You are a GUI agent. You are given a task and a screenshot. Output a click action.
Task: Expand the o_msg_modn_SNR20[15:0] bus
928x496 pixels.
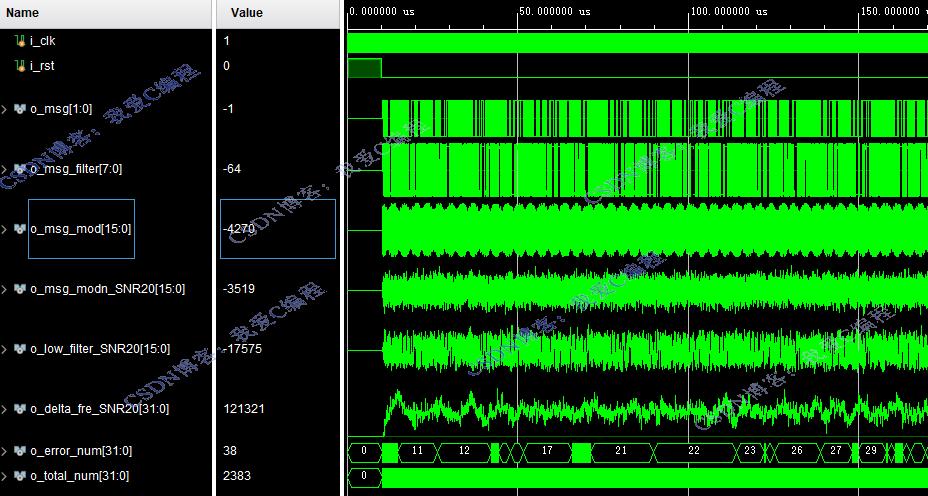pyautogui.click(x=5, y=289)
